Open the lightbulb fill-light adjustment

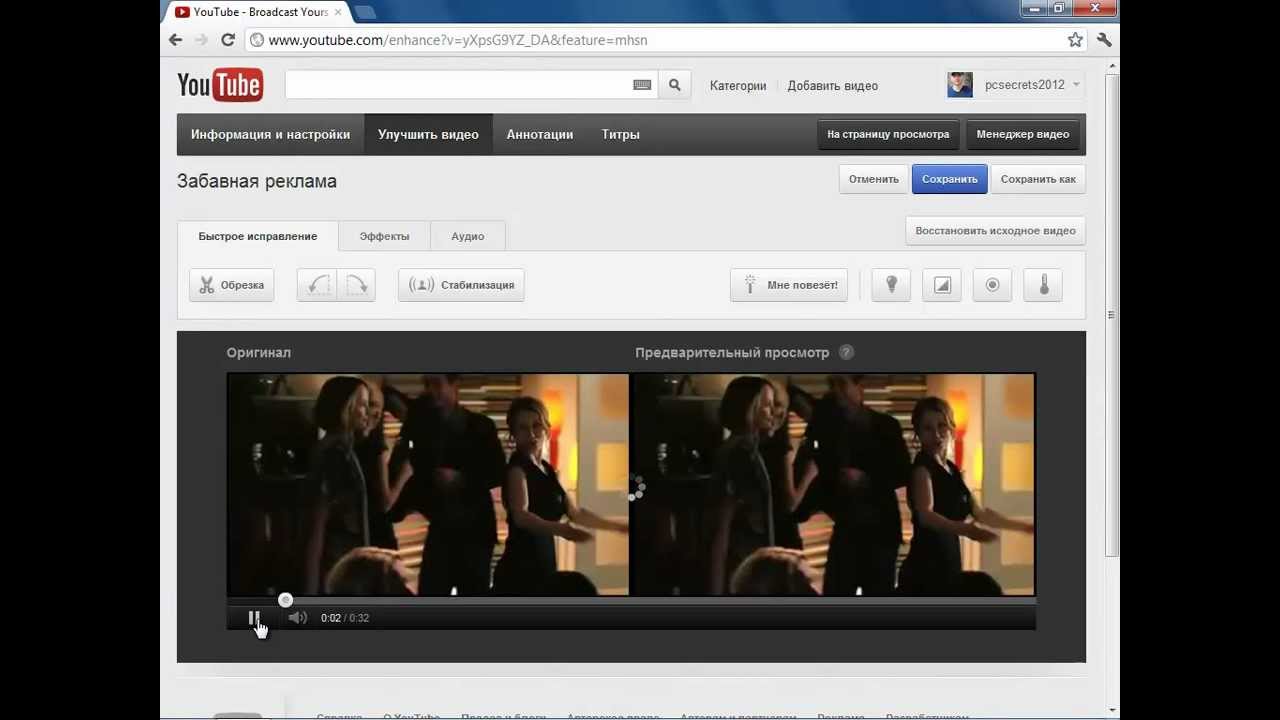891,285
